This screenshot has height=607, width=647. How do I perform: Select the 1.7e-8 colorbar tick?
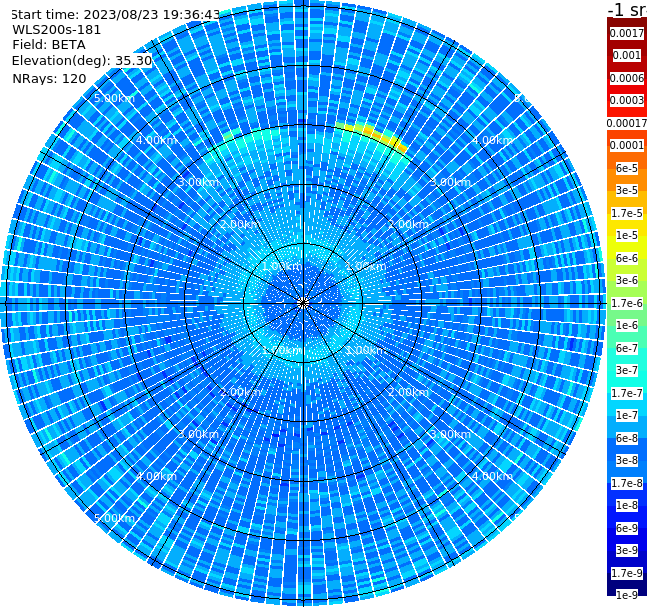pyautogui.click(x=627, y=483)
